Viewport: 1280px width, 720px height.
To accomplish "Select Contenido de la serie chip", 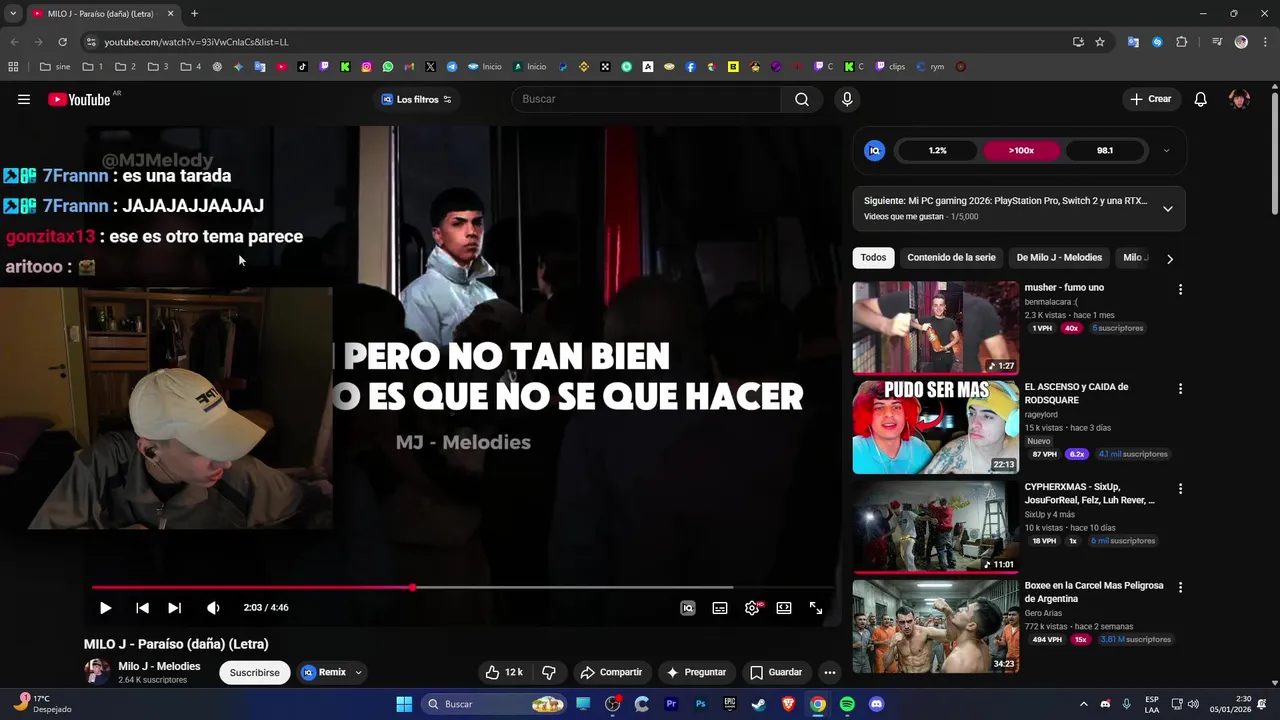I will [x=951, y=257].
